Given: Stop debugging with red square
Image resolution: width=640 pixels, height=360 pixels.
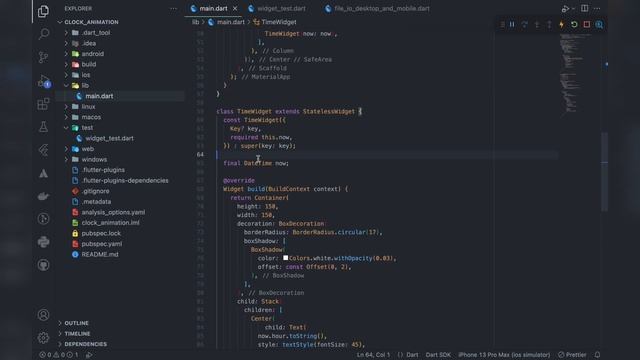Looking at the screenshot, I should (587, 24).
